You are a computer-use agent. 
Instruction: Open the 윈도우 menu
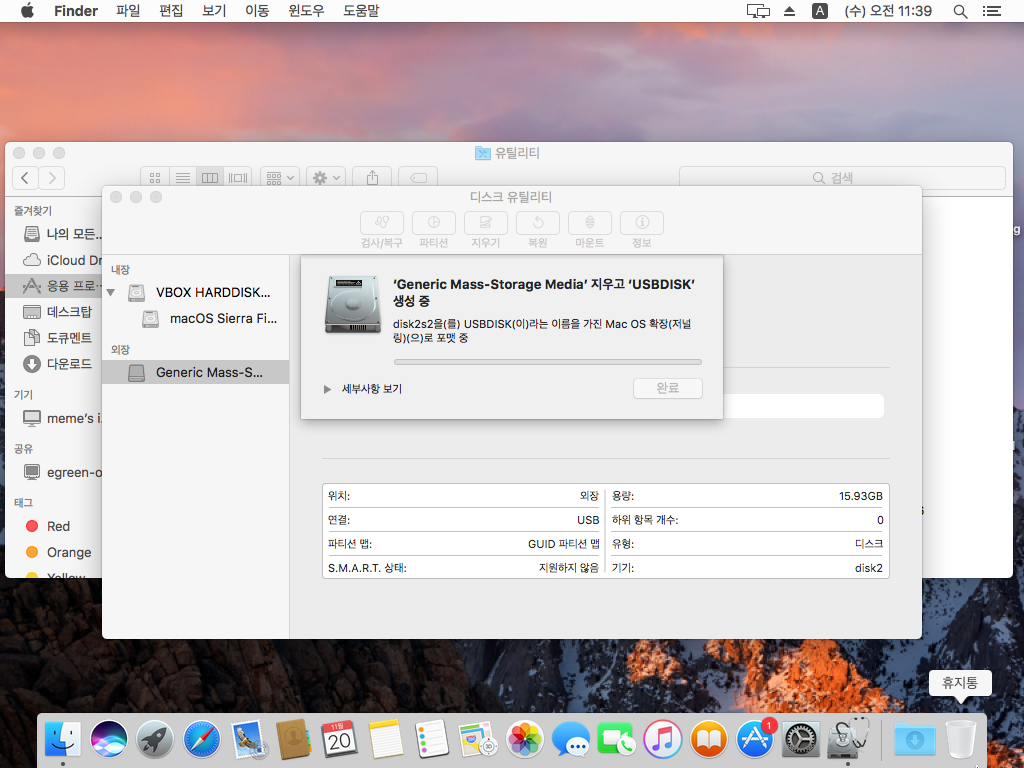(x=306, y=11)
